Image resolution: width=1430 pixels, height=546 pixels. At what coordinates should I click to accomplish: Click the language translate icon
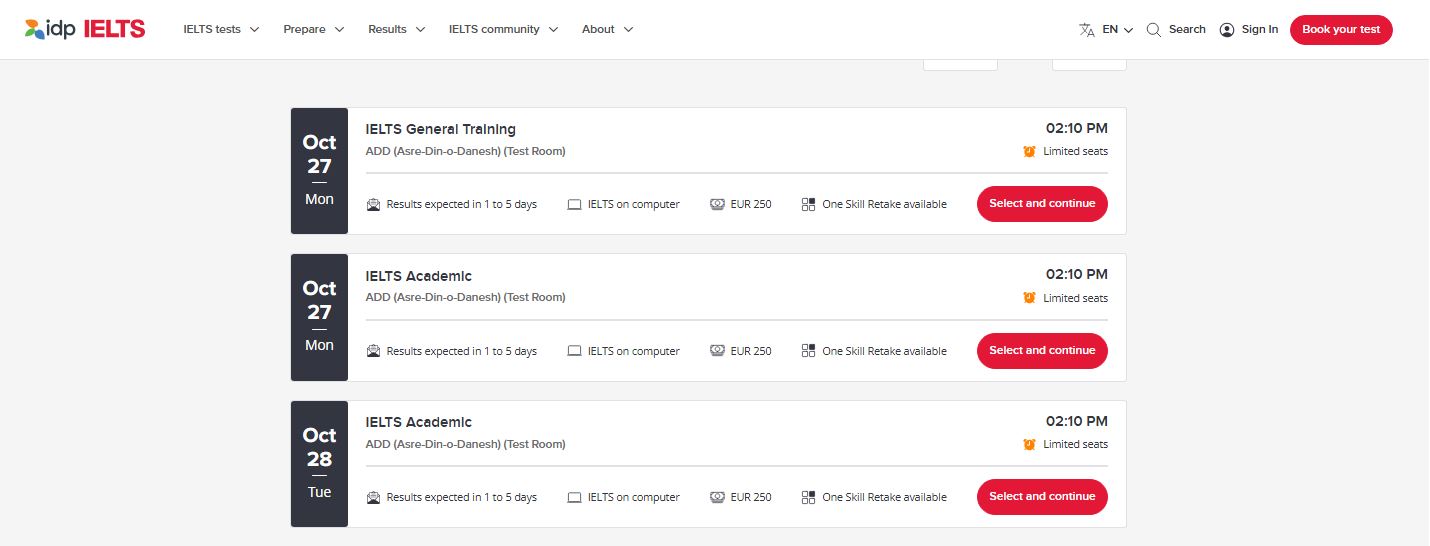click(x=1087, y=30)
